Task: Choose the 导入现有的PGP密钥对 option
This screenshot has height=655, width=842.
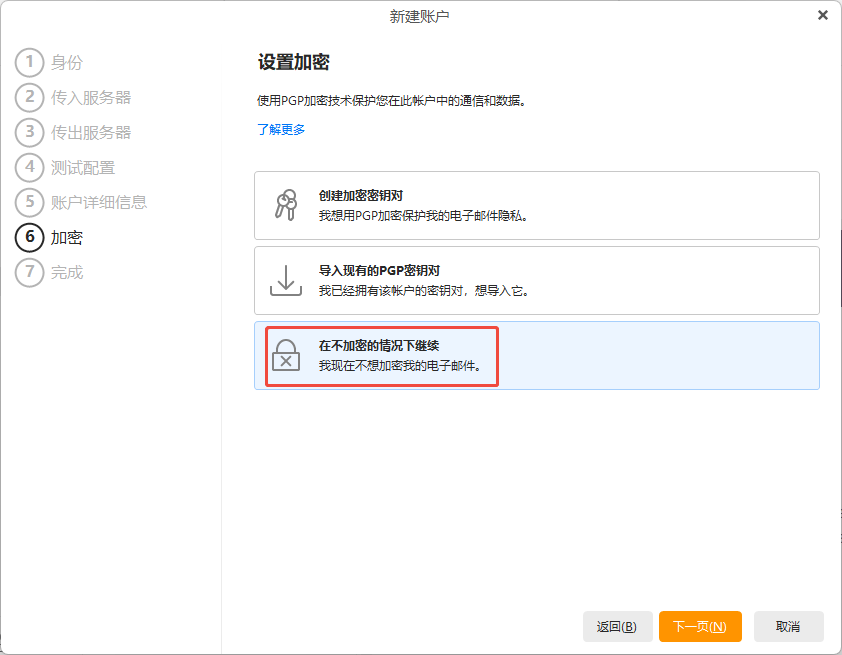Action: [x=537, y=280]
